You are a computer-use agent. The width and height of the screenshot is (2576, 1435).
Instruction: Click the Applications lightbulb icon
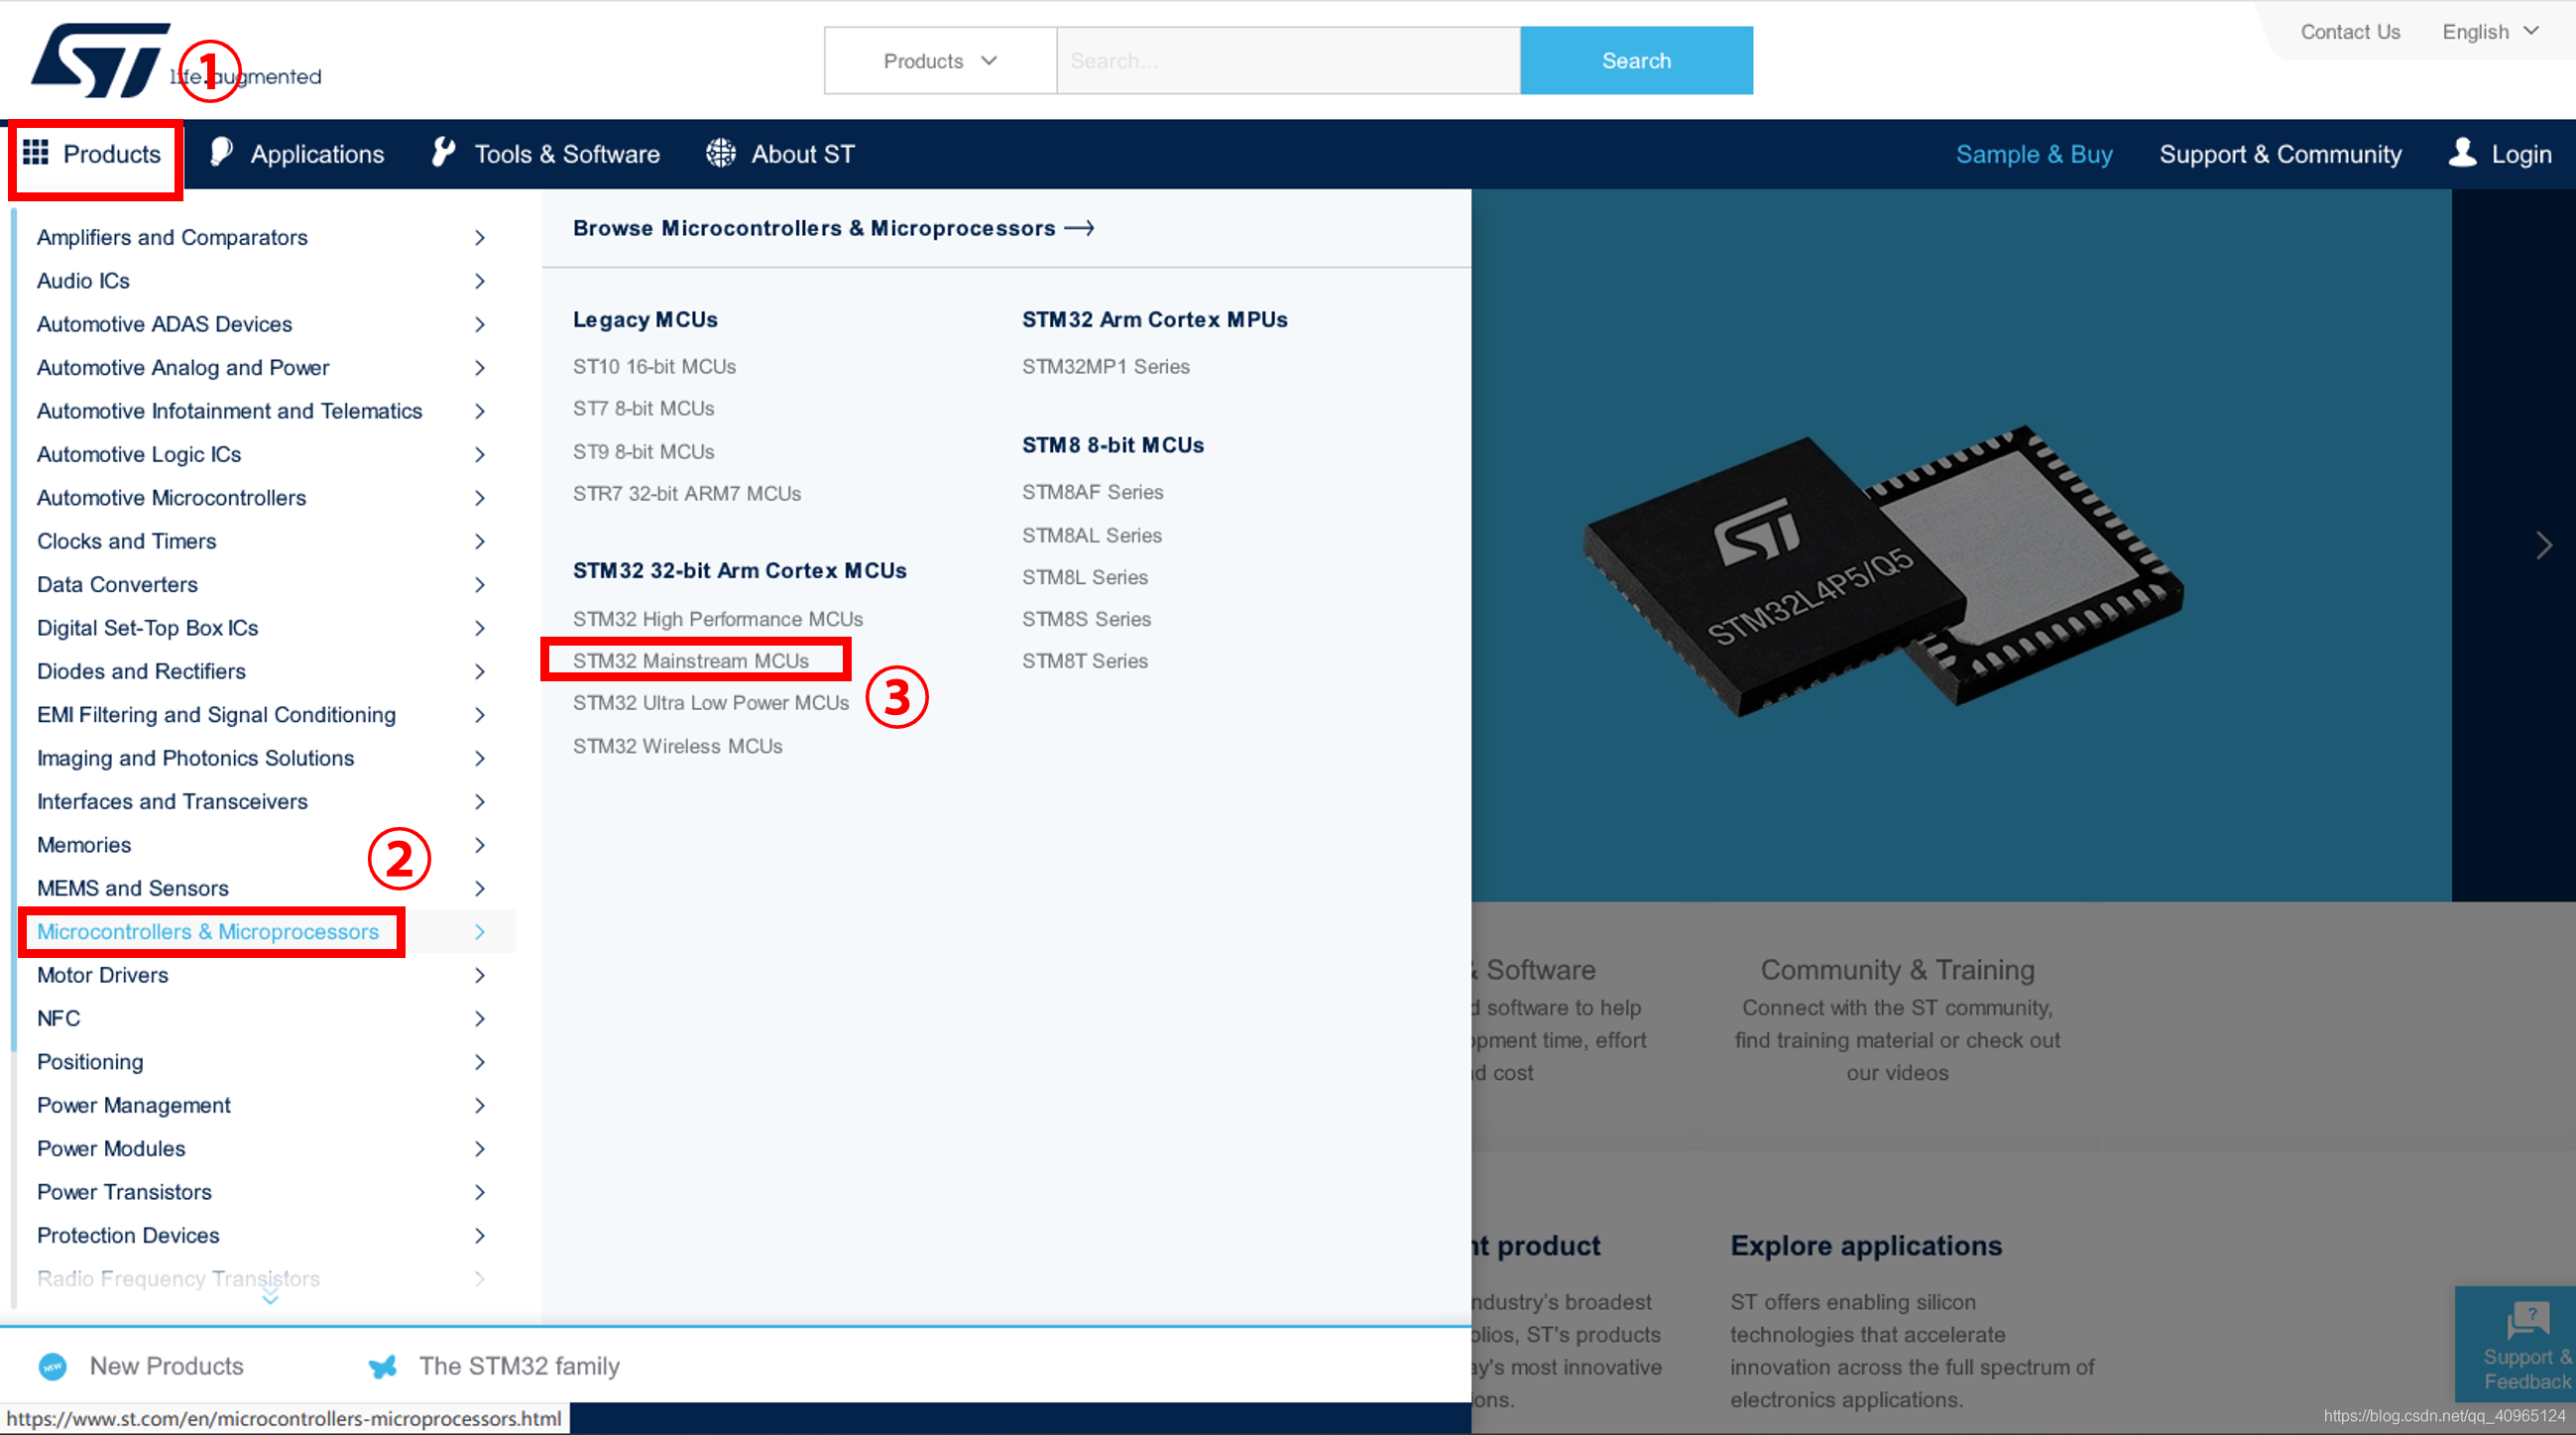pyautogui.click(x=222, y=152)
